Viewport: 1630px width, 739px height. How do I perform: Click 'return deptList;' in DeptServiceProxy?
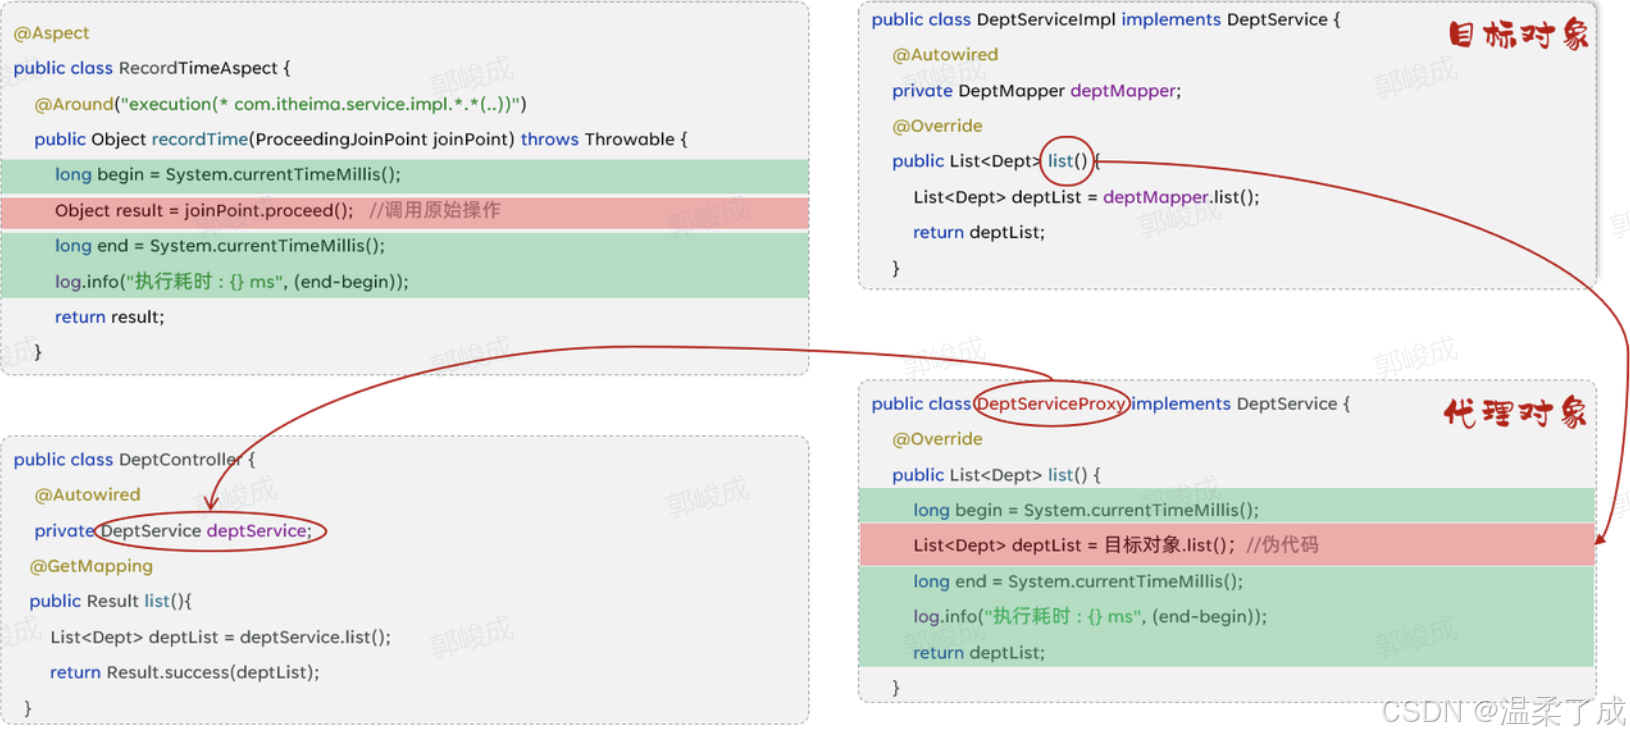[x=978, y=653]
